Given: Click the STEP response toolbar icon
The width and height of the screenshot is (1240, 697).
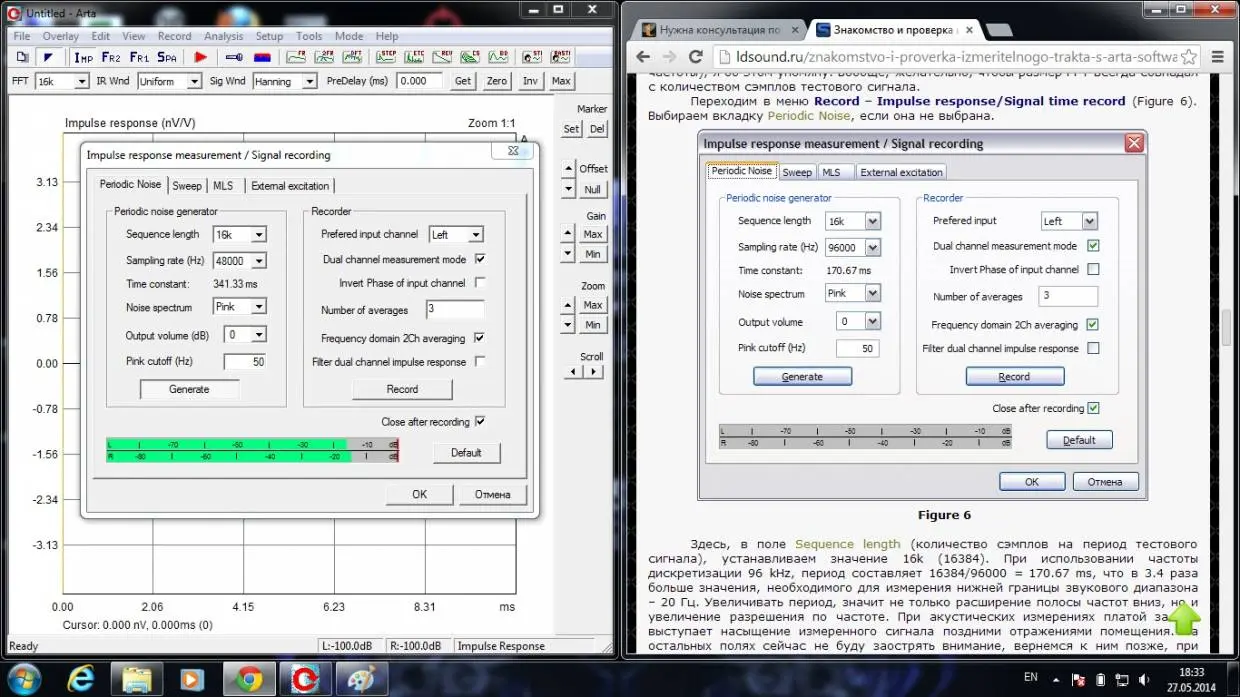Looking at the screenshot, I should [387, 57].
